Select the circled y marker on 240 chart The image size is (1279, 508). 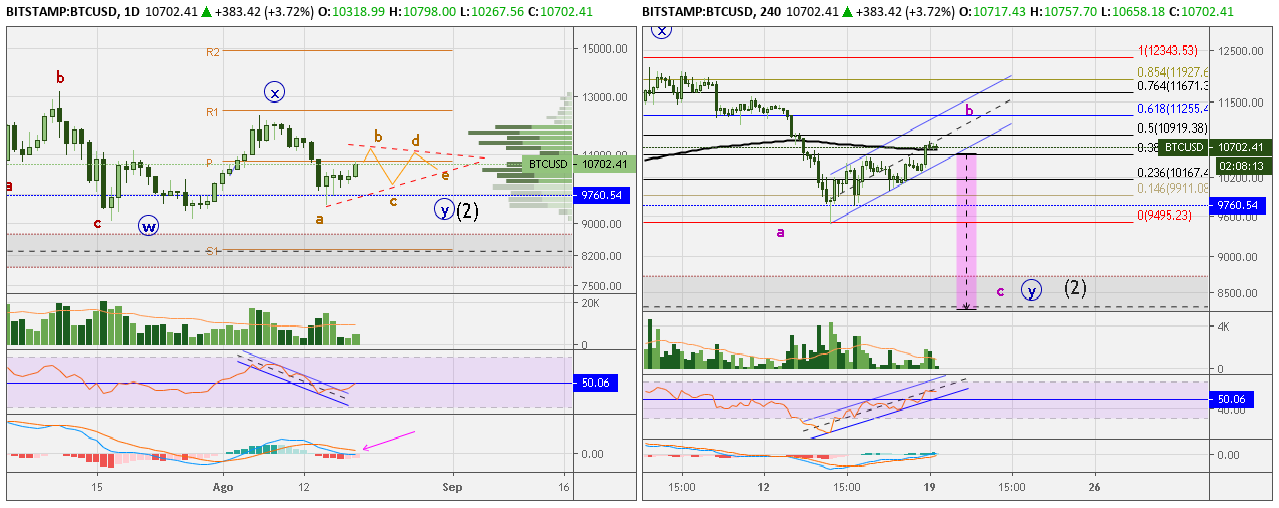point(1031,290)
